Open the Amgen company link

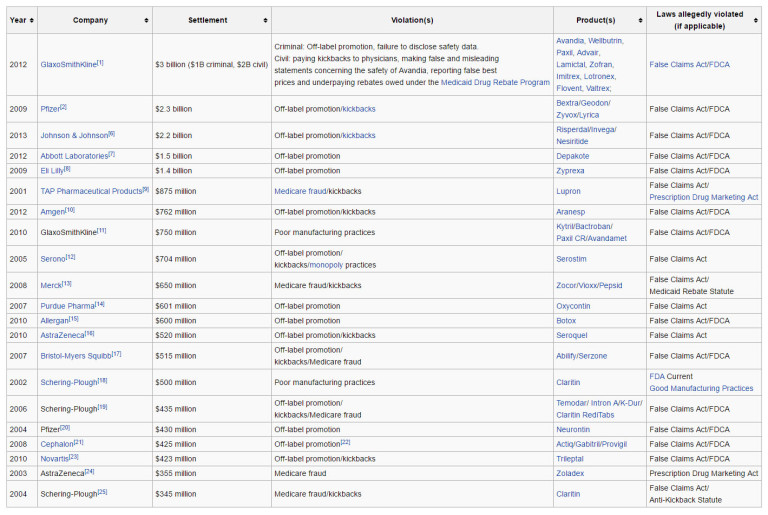[x=52, y=212]
